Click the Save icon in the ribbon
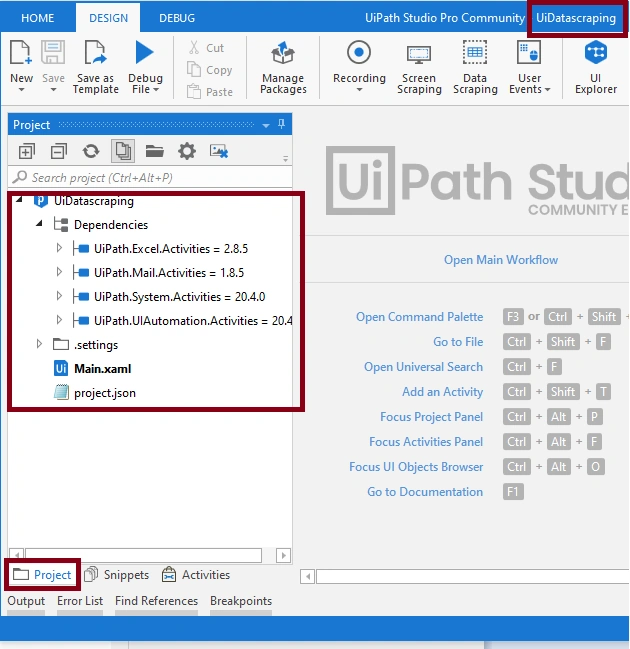The image size is (630, 649). point(53,53)
